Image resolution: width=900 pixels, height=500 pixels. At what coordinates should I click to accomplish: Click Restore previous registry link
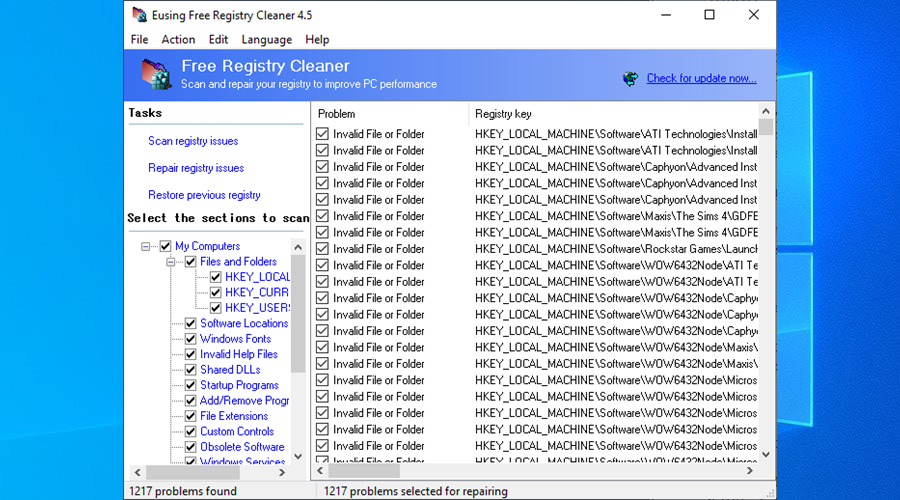pos(204,195)
